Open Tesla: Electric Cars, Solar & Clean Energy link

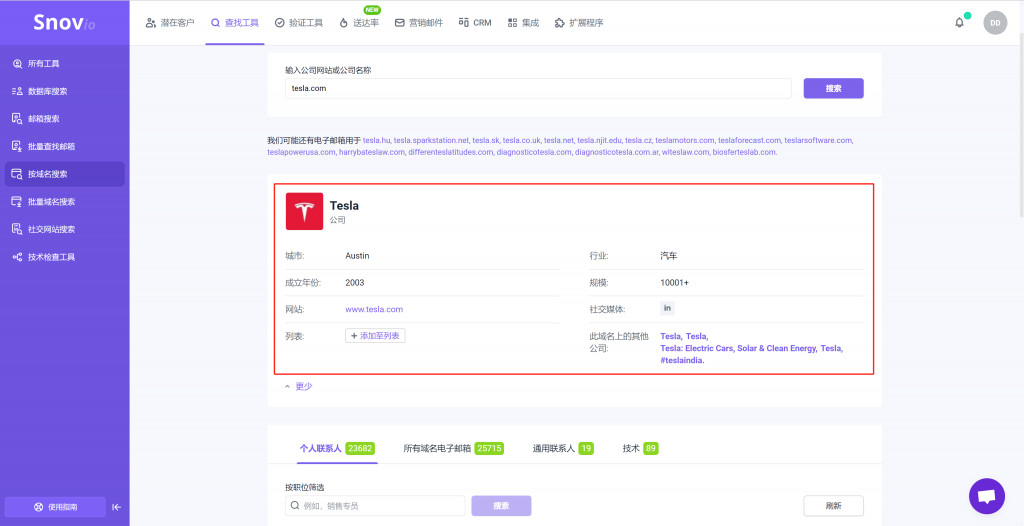click(x=739, y=348)
